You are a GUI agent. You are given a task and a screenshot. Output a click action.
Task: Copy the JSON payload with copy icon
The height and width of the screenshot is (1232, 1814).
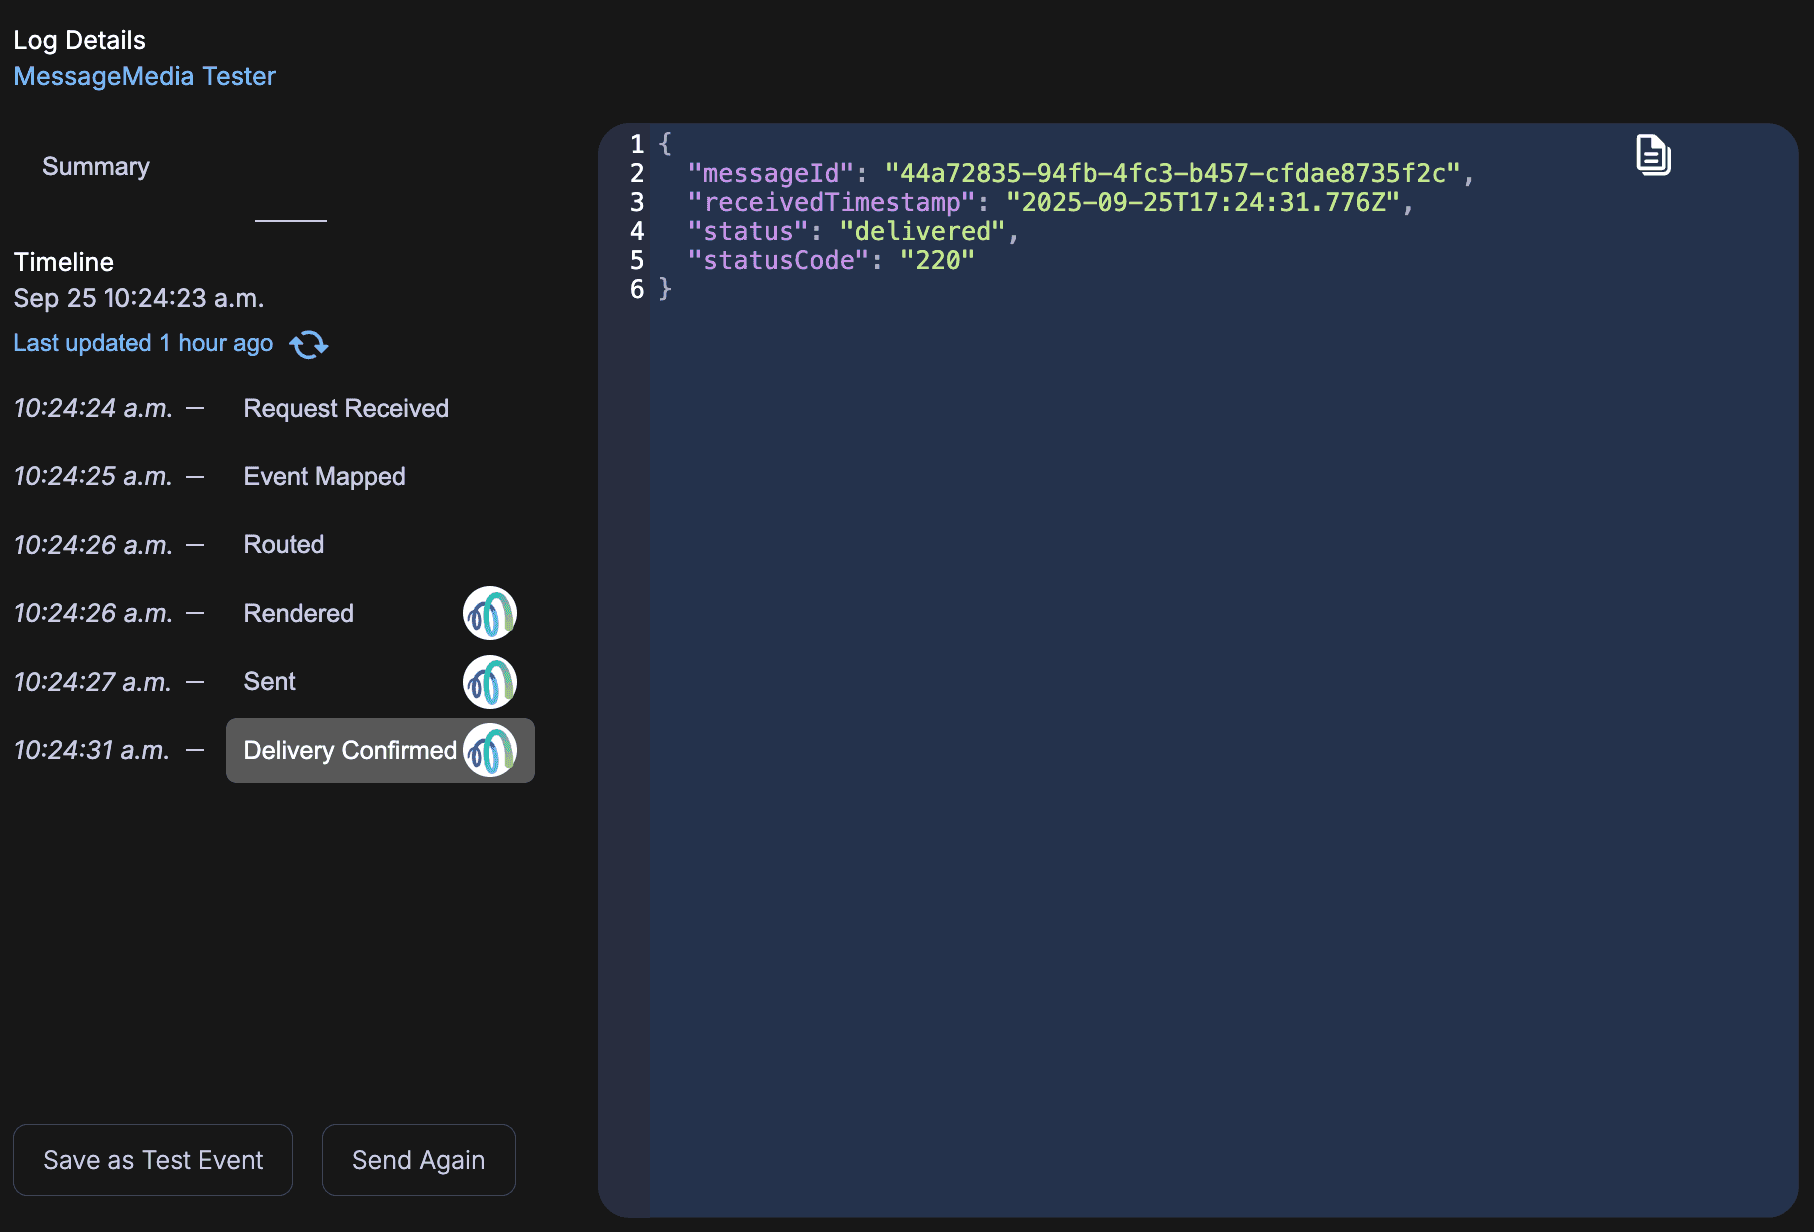1653,155
